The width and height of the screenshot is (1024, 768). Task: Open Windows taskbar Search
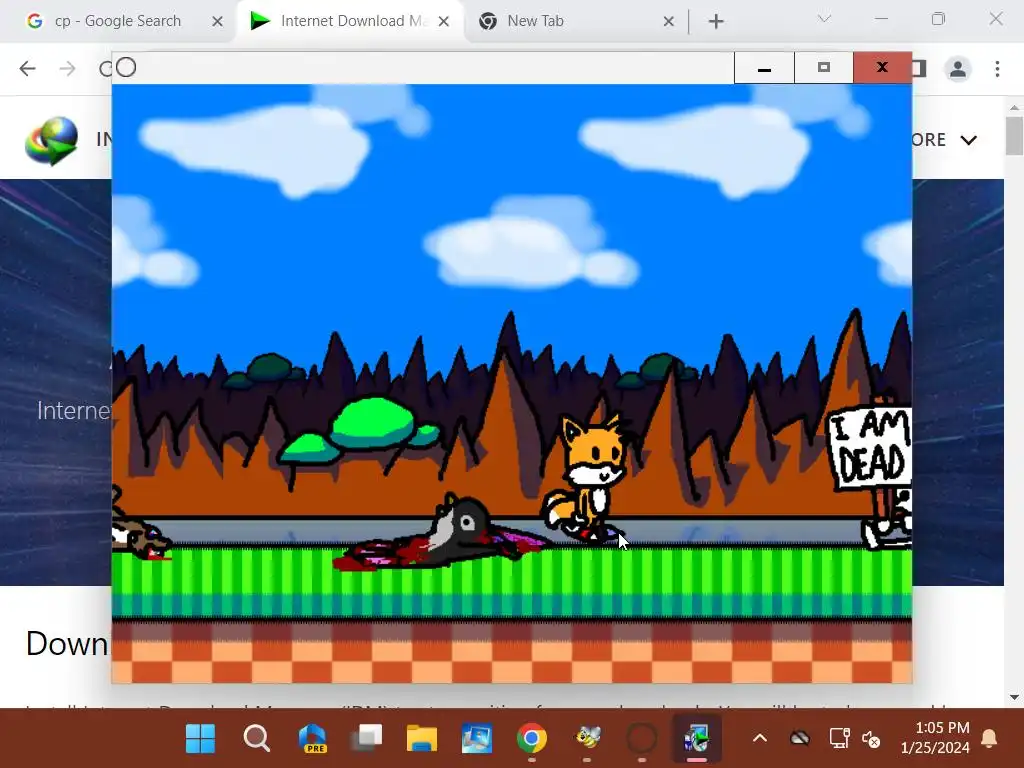click(x=256, y=739)
